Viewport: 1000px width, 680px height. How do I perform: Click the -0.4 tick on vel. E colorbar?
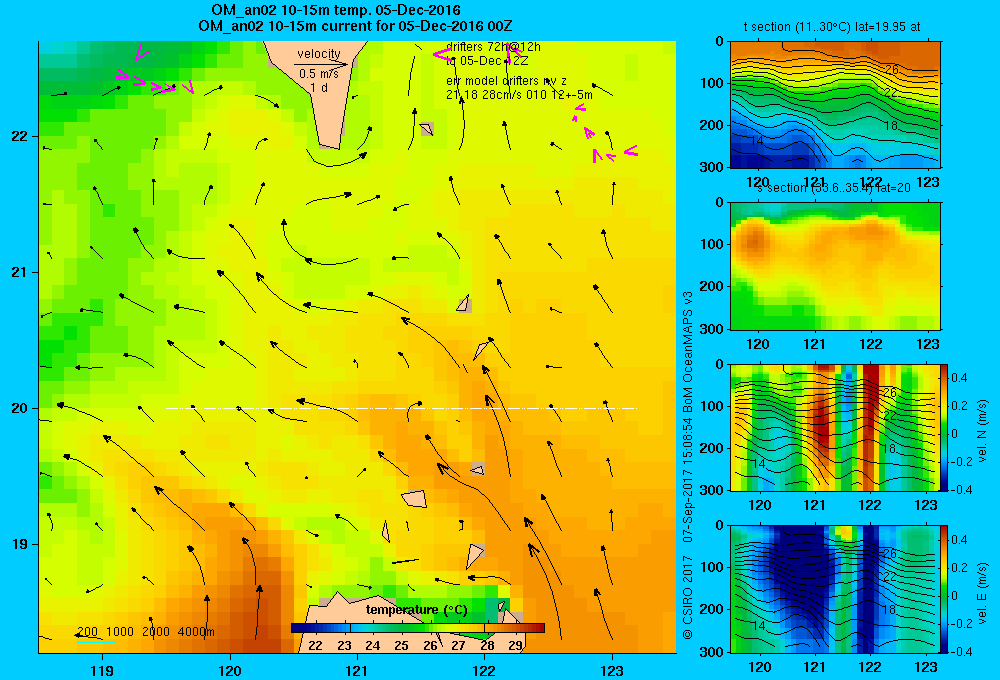click(962, 652)
